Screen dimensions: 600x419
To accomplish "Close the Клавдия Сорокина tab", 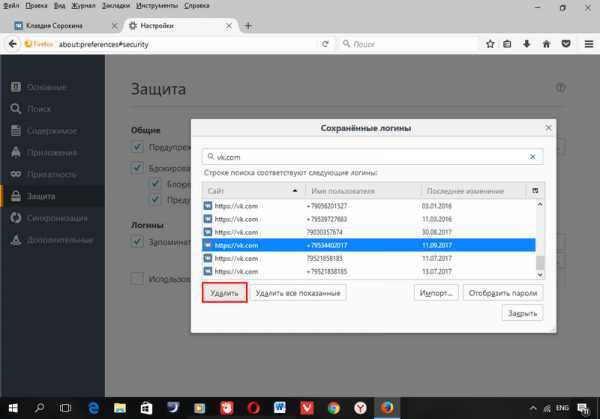I will coord(114,26).
